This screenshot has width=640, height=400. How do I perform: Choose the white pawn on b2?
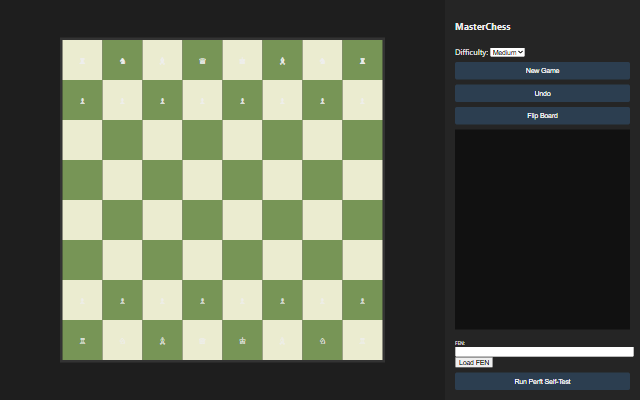pyautogui.click(x=122, y=300)
